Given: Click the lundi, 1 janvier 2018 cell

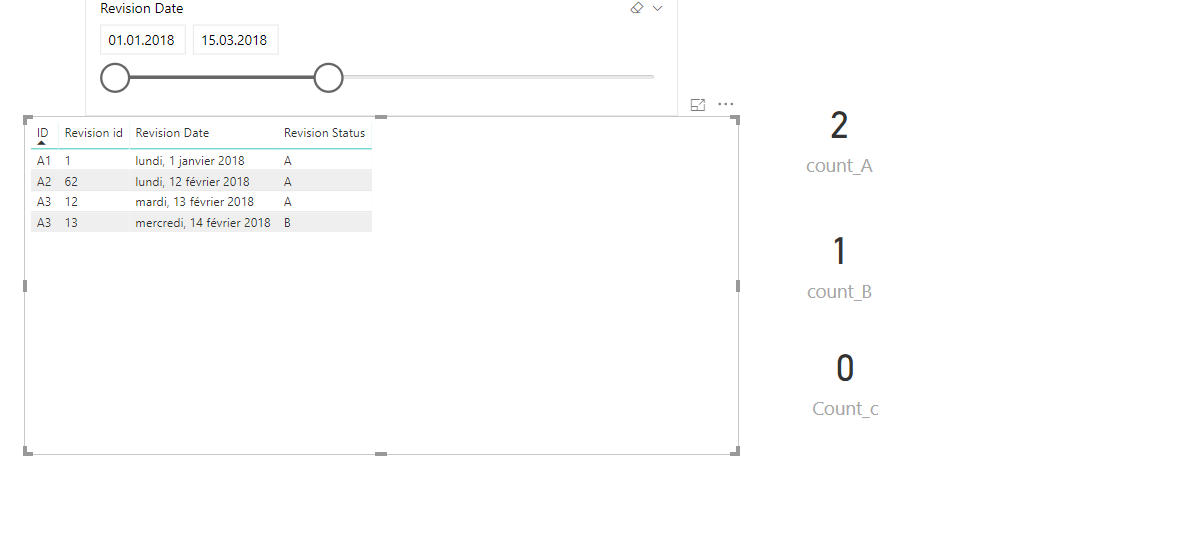Looking at the screenshot, I should [x=190, y=161].
